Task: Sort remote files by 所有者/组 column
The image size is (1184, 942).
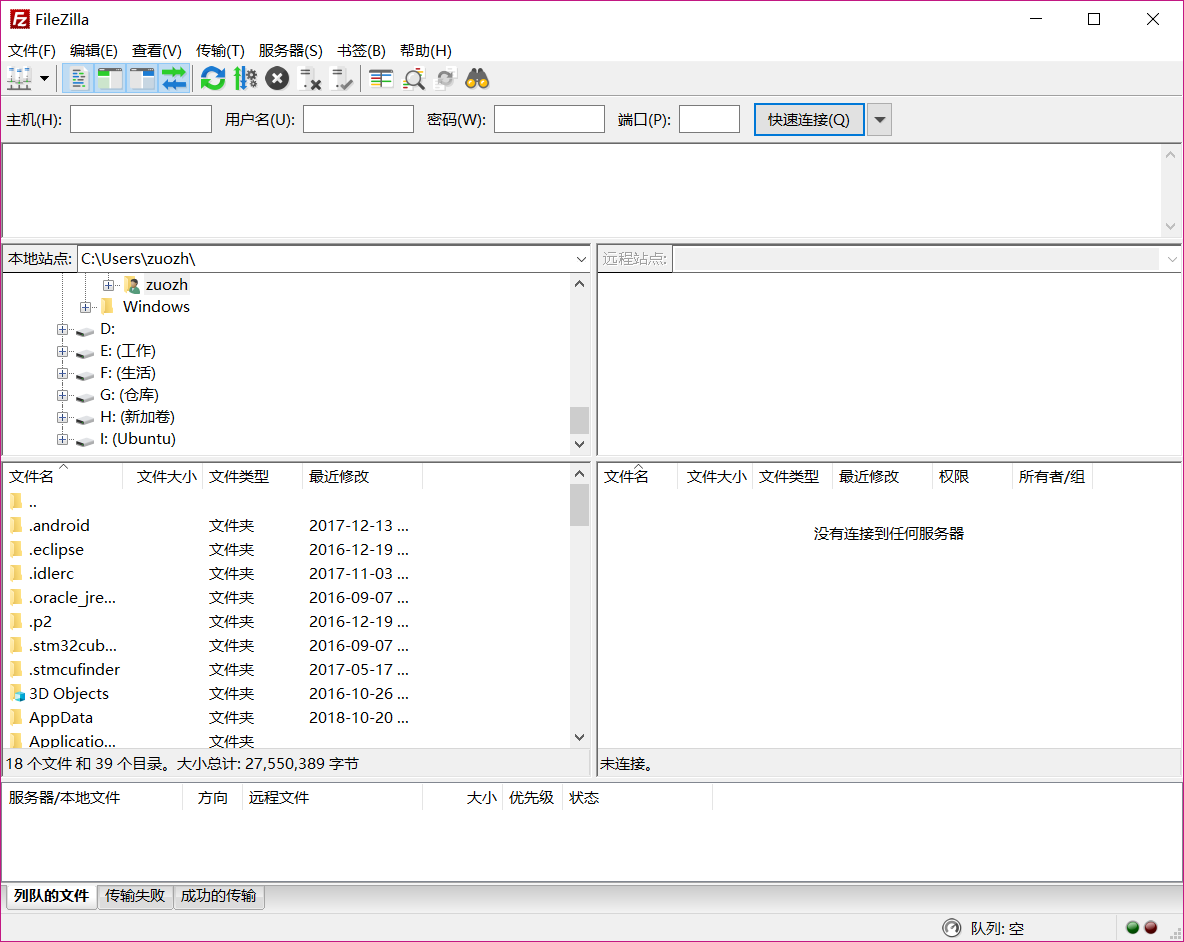Action: pos(1052,476)
